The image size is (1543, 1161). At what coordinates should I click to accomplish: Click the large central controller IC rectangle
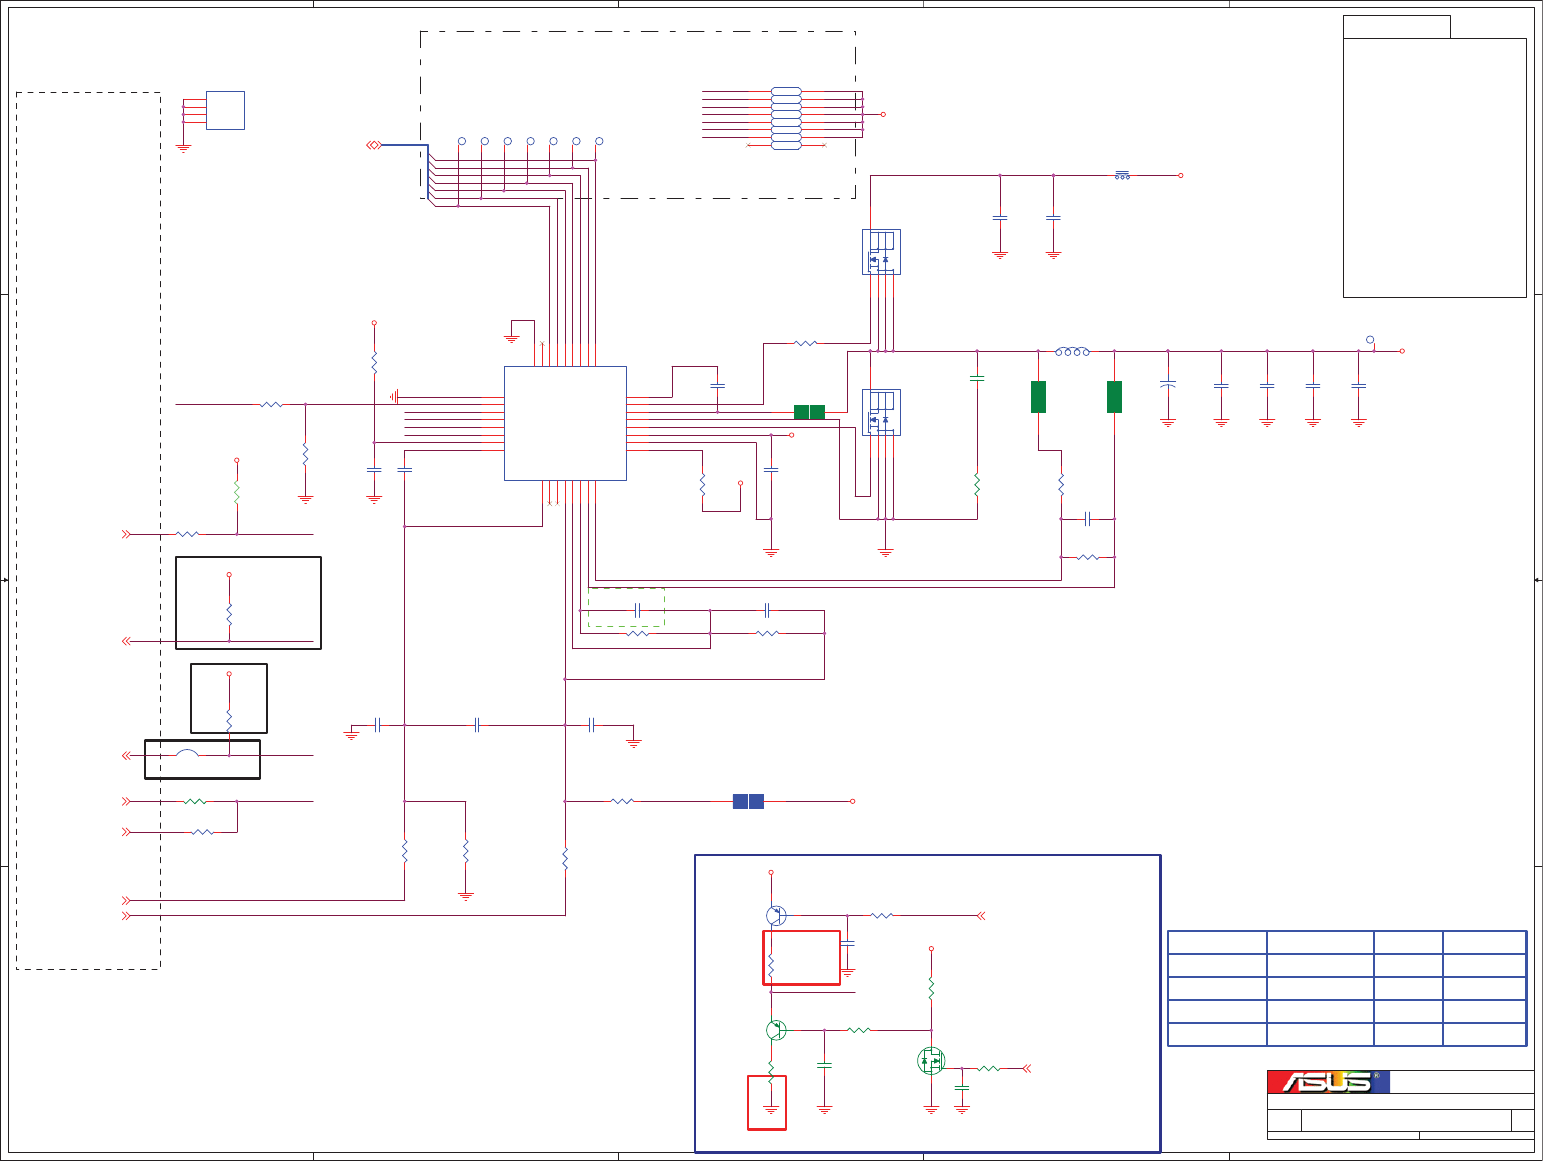[x=565, y=423]
